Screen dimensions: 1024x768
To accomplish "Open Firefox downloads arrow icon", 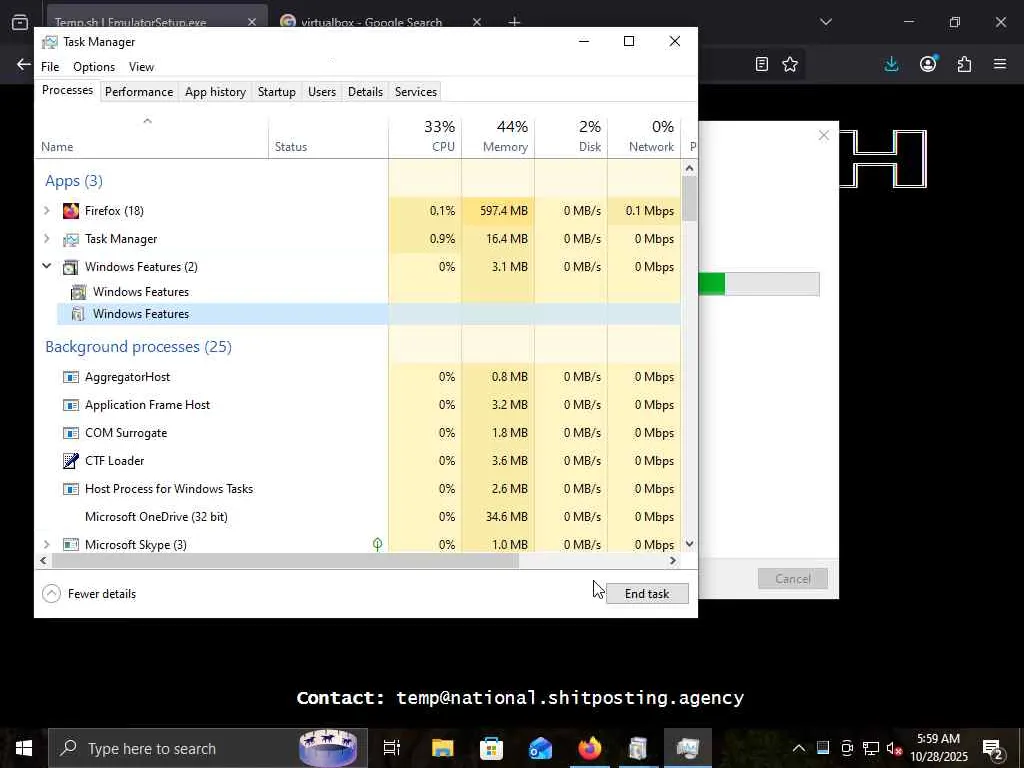I will [x=891, y=64].
